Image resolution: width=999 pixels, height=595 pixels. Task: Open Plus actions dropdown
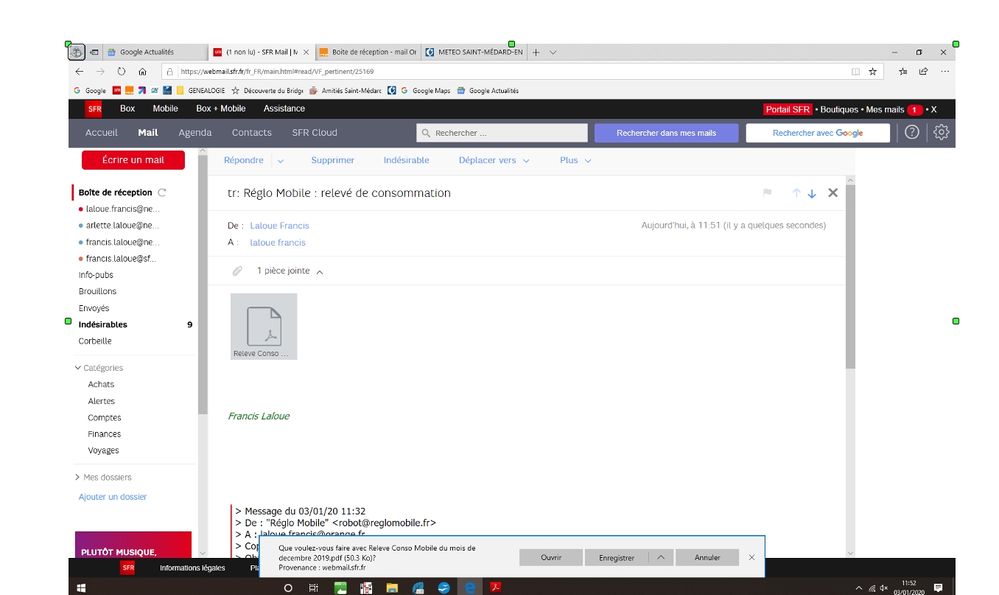(575, 161)
